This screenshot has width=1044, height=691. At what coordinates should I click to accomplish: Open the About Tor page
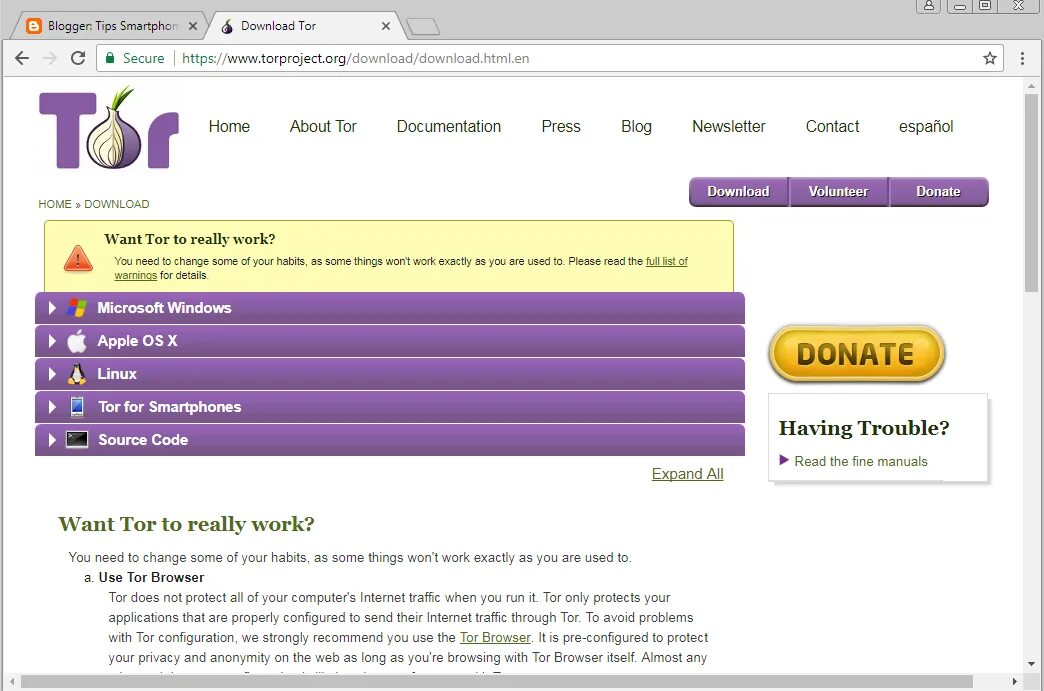(323, 126)
